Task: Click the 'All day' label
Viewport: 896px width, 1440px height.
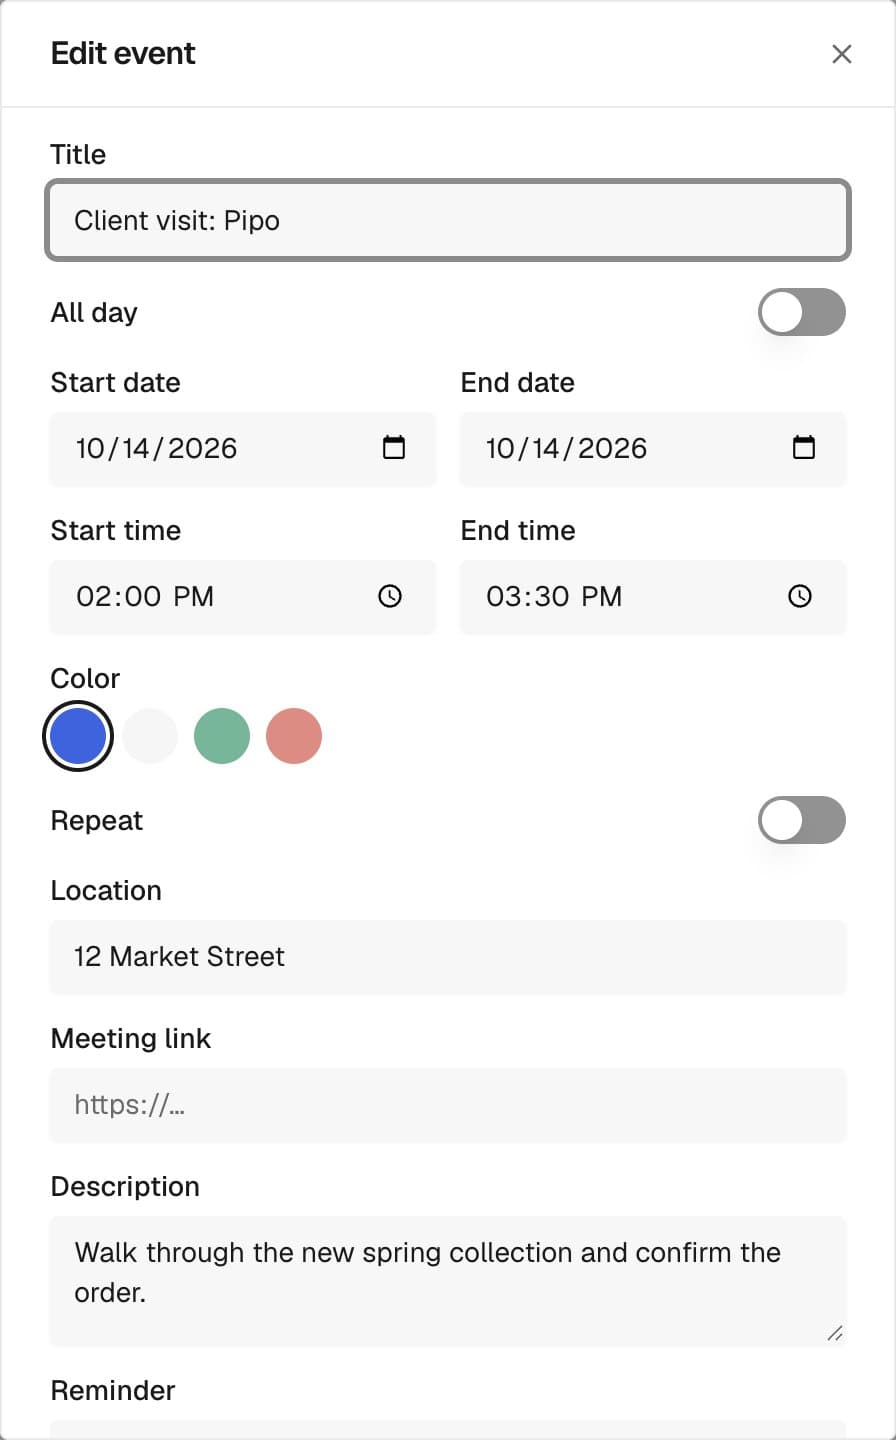Action: (x=94, y=313)
